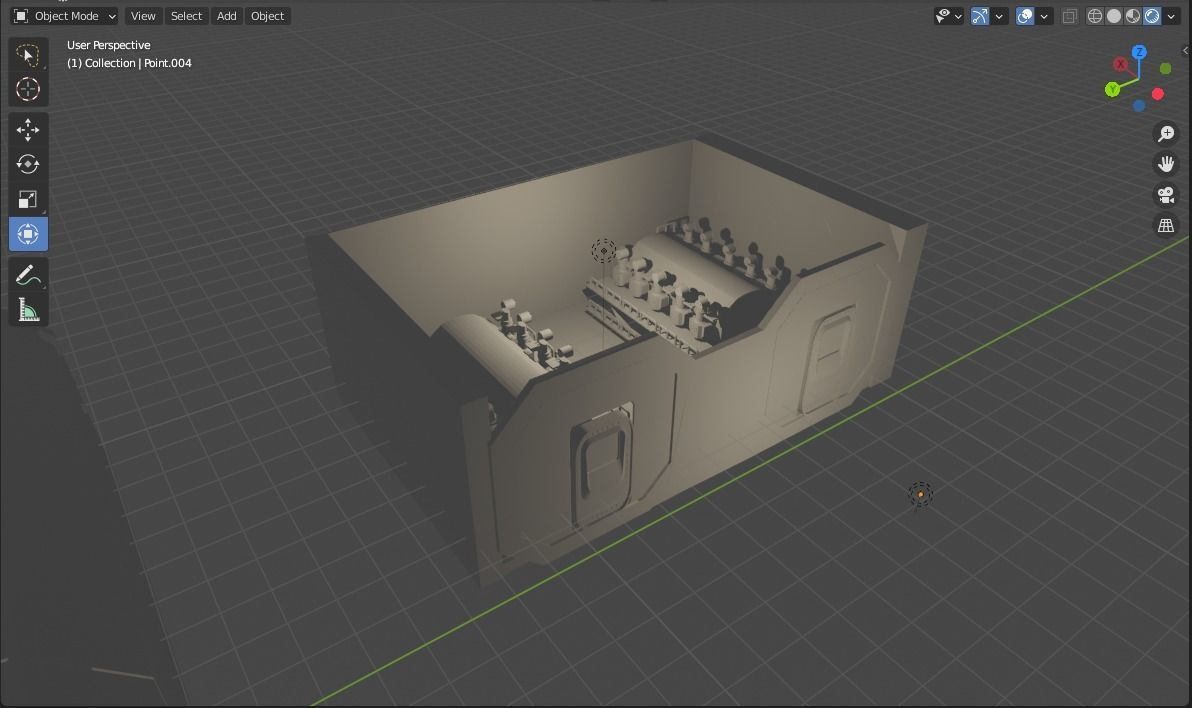Image resolution: width=1192 pixels, height=708 pixels.
Task: Click the green Y axis gizmo ball
Action: (1112, 89)
